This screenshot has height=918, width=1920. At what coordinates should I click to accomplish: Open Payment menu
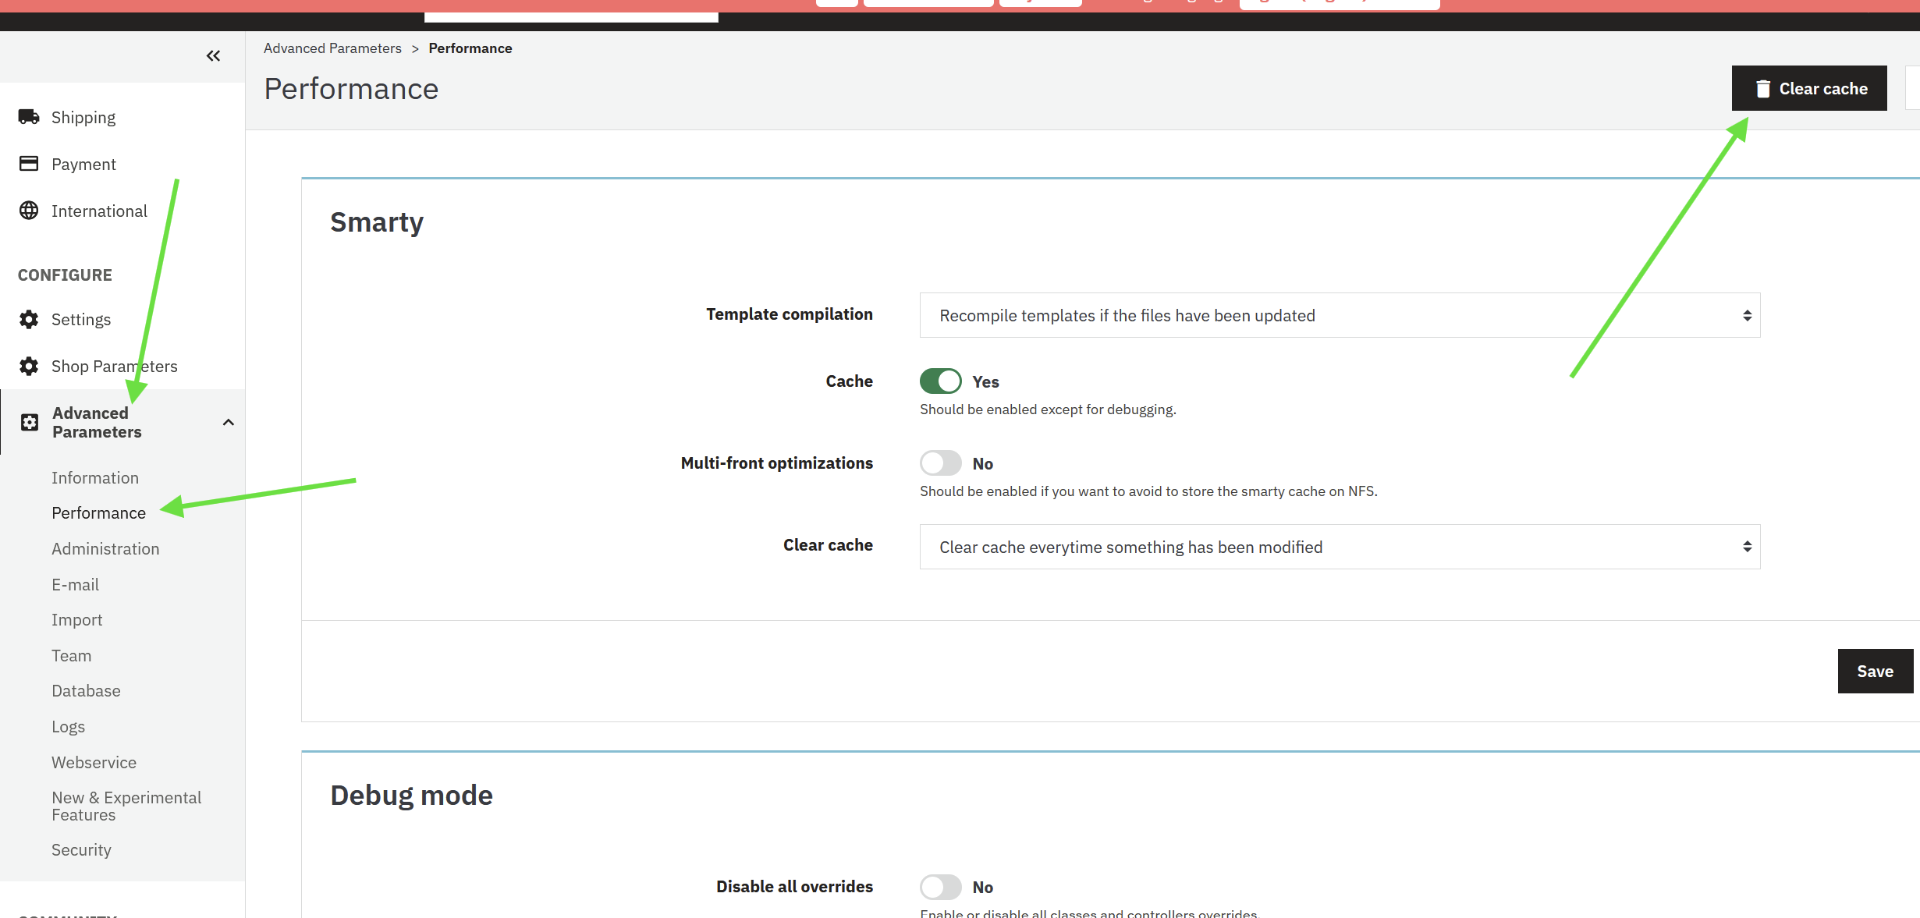click(x=83, y=164)
